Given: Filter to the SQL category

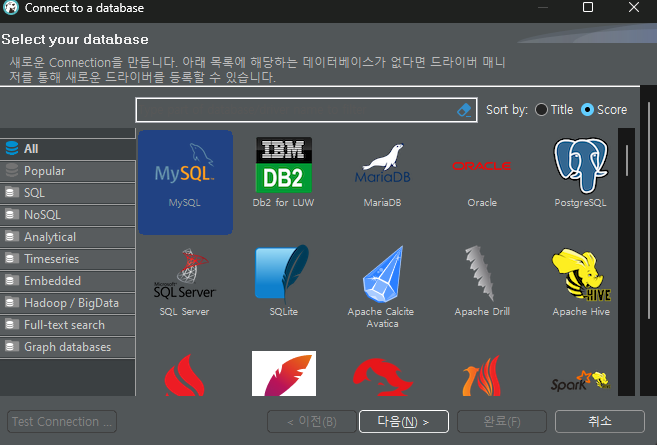Looking at the screenshot, I should click(x=67, y=193).
